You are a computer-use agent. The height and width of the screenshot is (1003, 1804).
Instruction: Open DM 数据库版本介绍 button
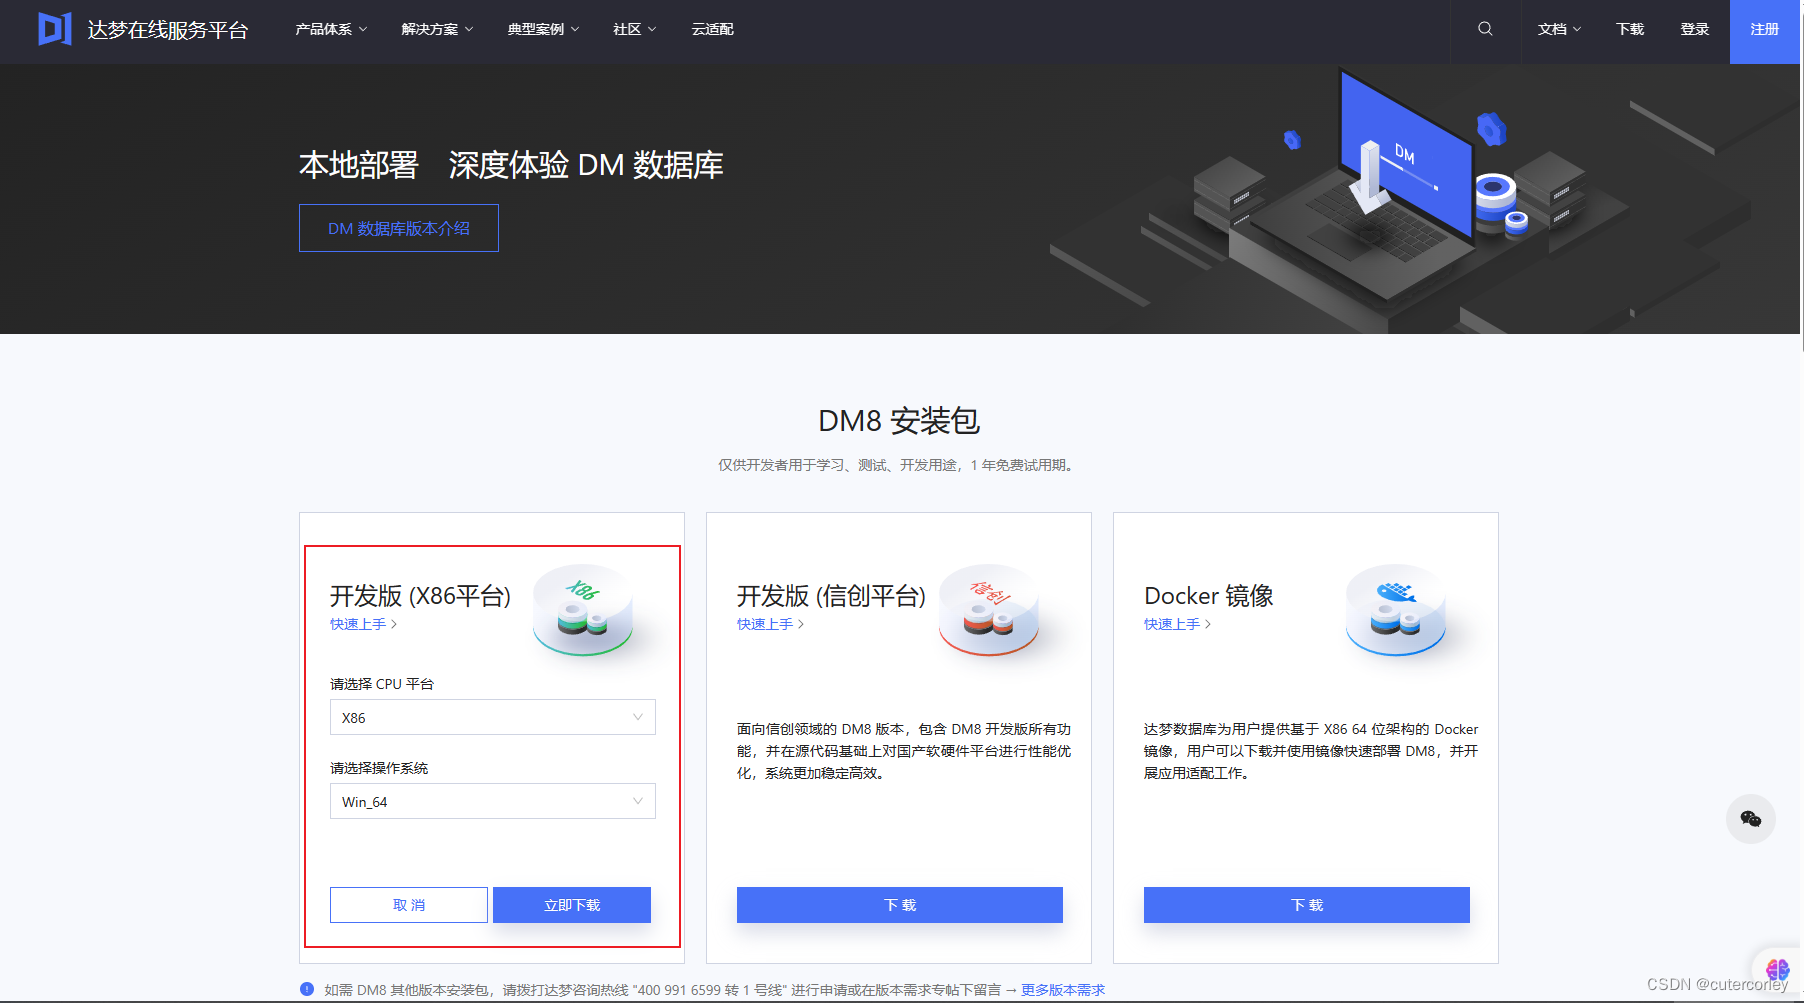tap(399, 228)
